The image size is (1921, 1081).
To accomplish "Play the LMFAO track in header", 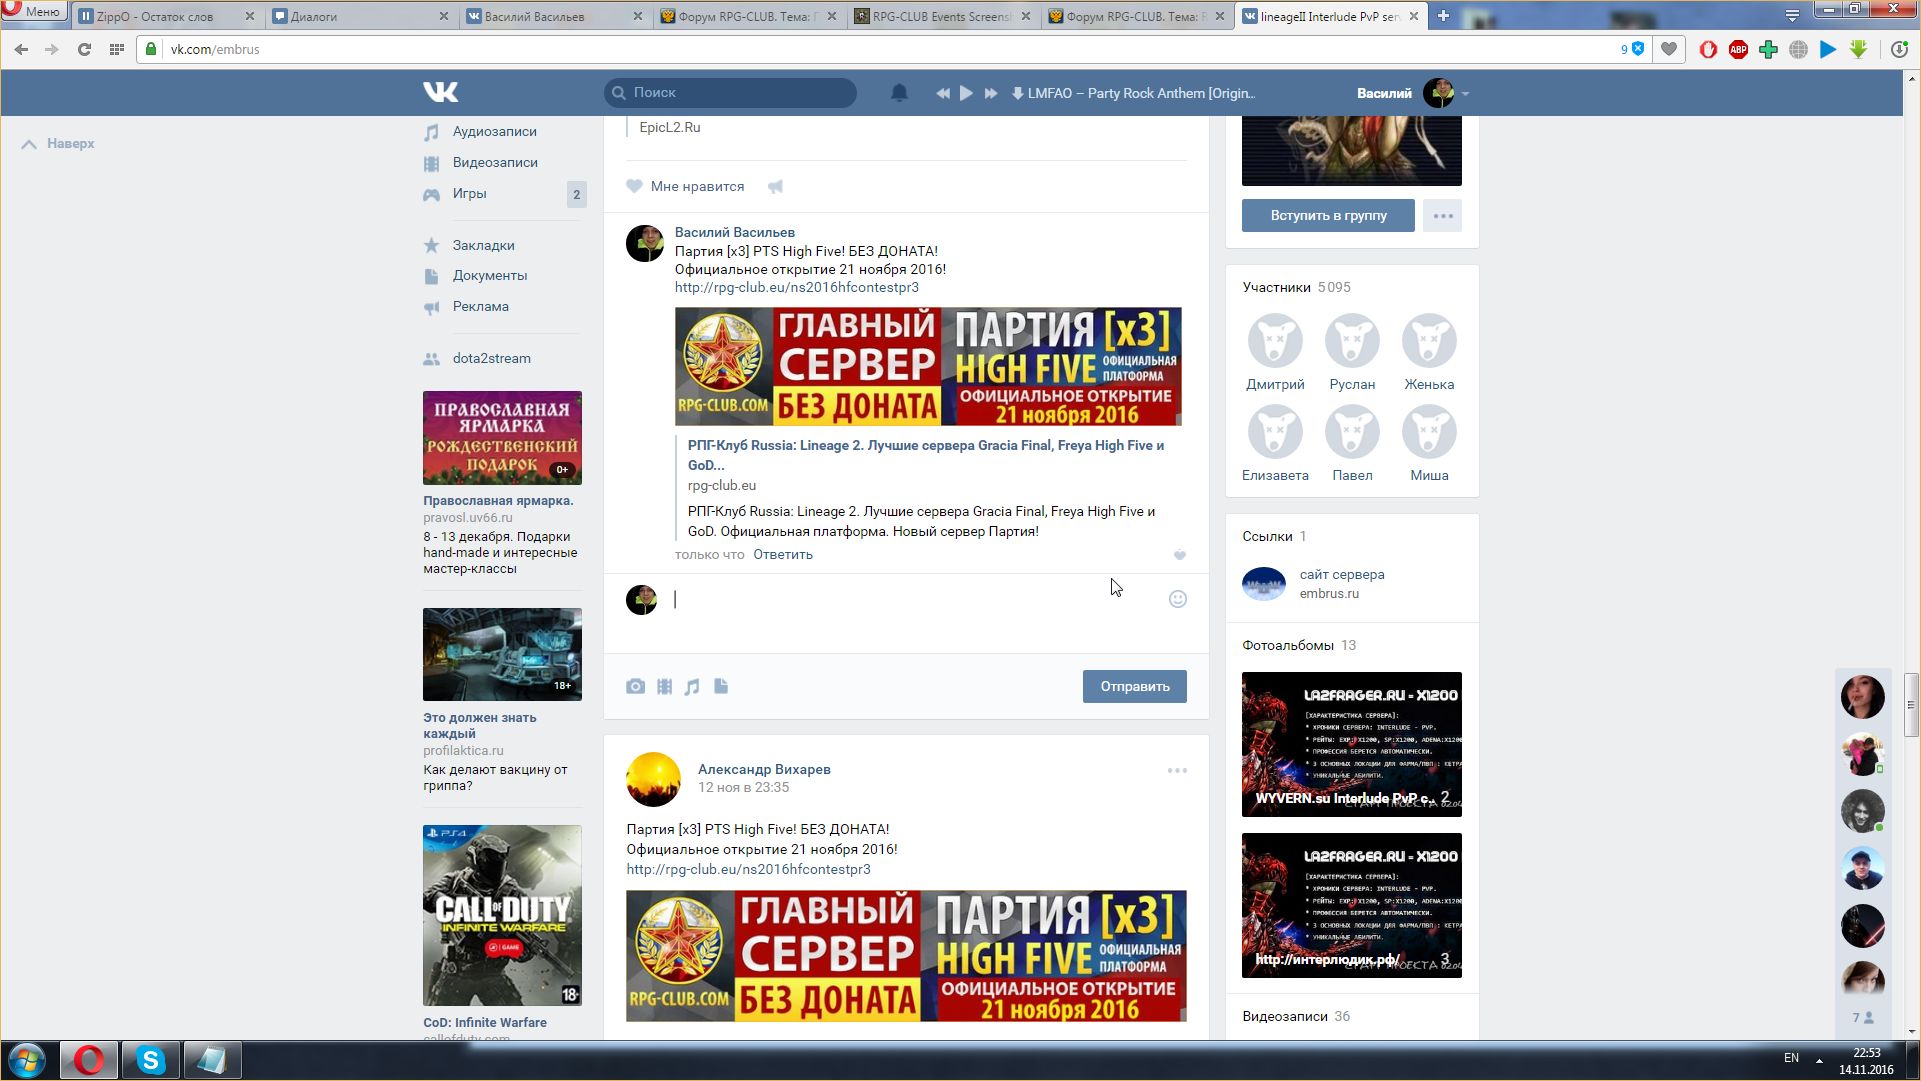I will pos(966,93).
